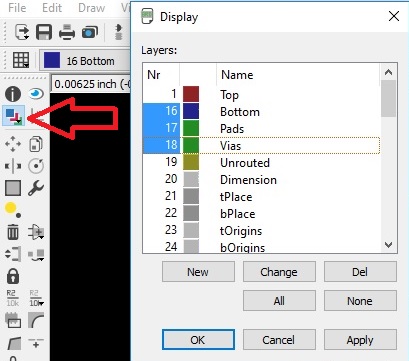Screen dimensions: 409x361
Task: Toggle visibility of layer number 16
Action: (172, 111)
